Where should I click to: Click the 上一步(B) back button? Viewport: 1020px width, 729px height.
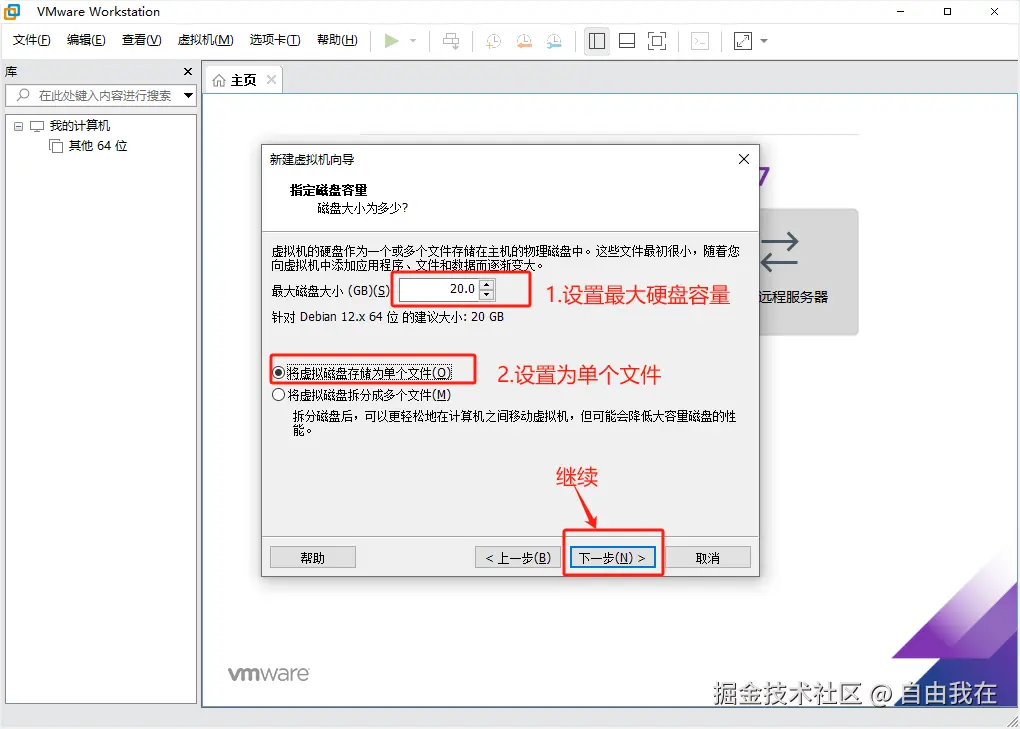coord(518,558)
